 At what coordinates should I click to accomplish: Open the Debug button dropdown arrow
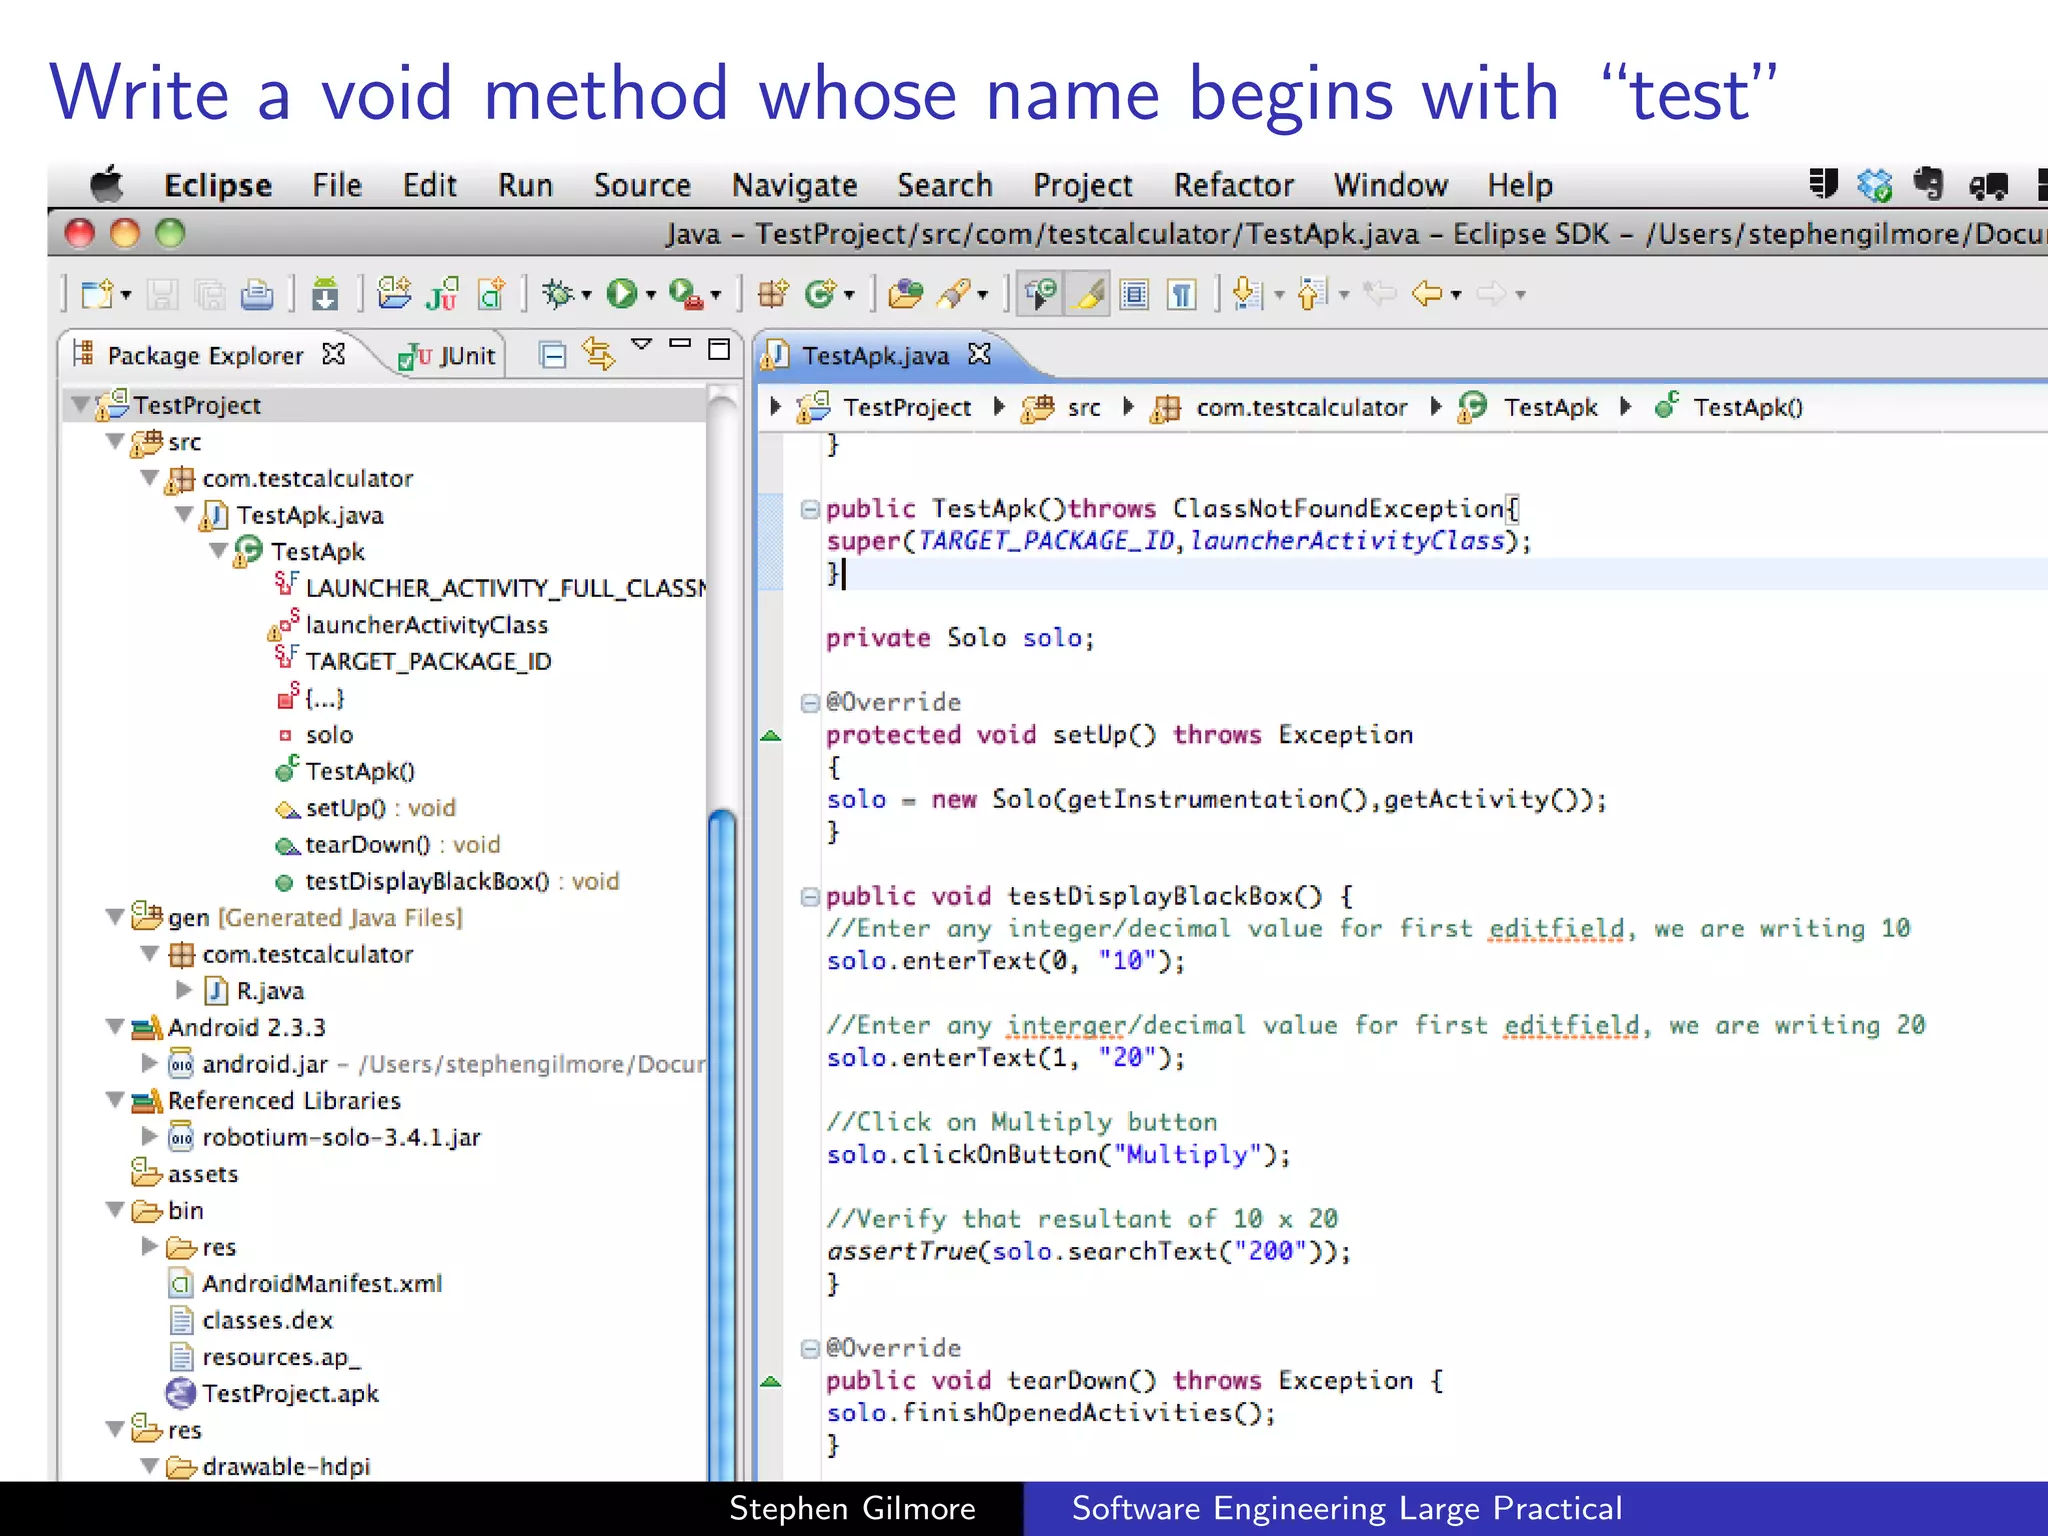pos(587,295)
